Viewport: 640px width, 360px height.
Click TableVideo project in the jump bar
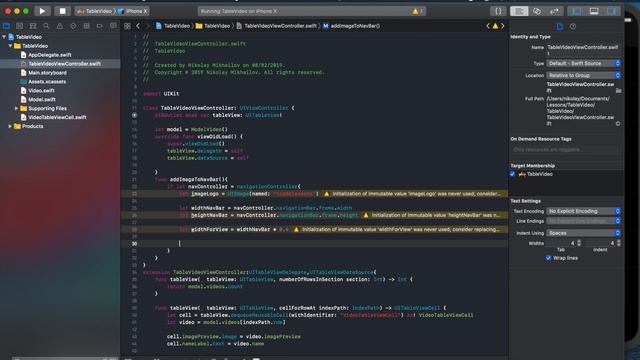173,26
